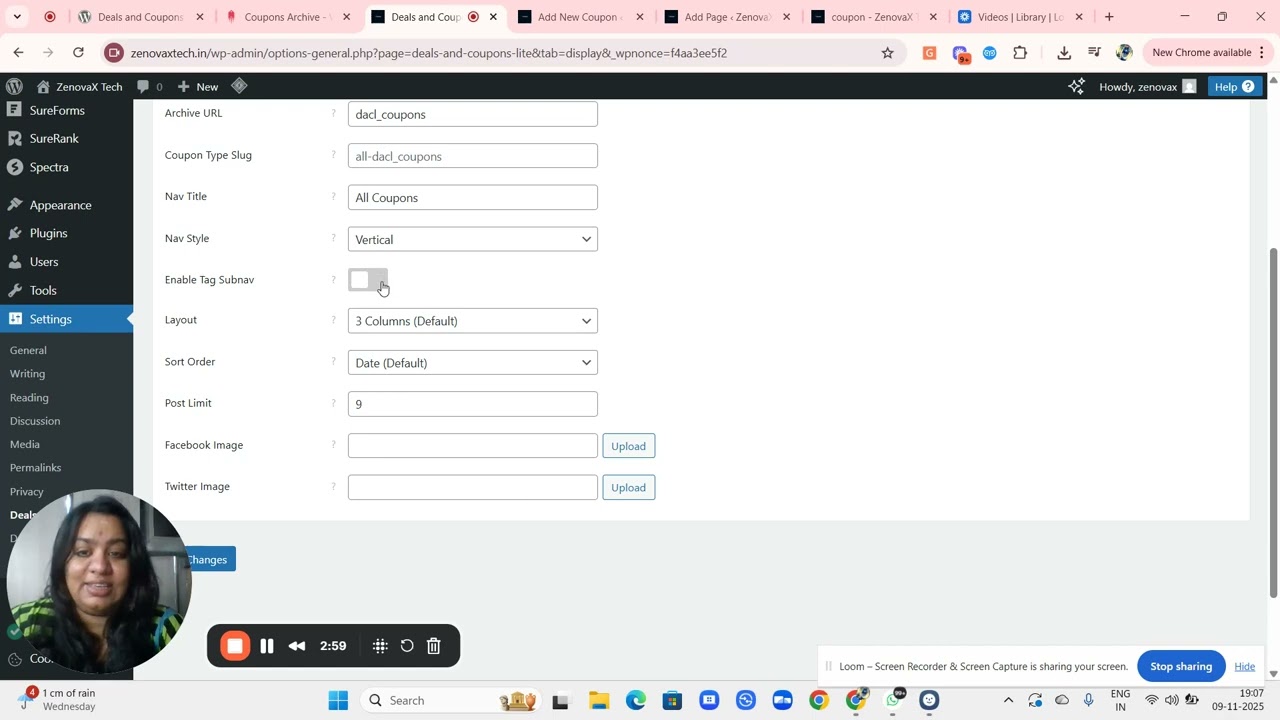Open the Help panel tab

(1235, 87)
